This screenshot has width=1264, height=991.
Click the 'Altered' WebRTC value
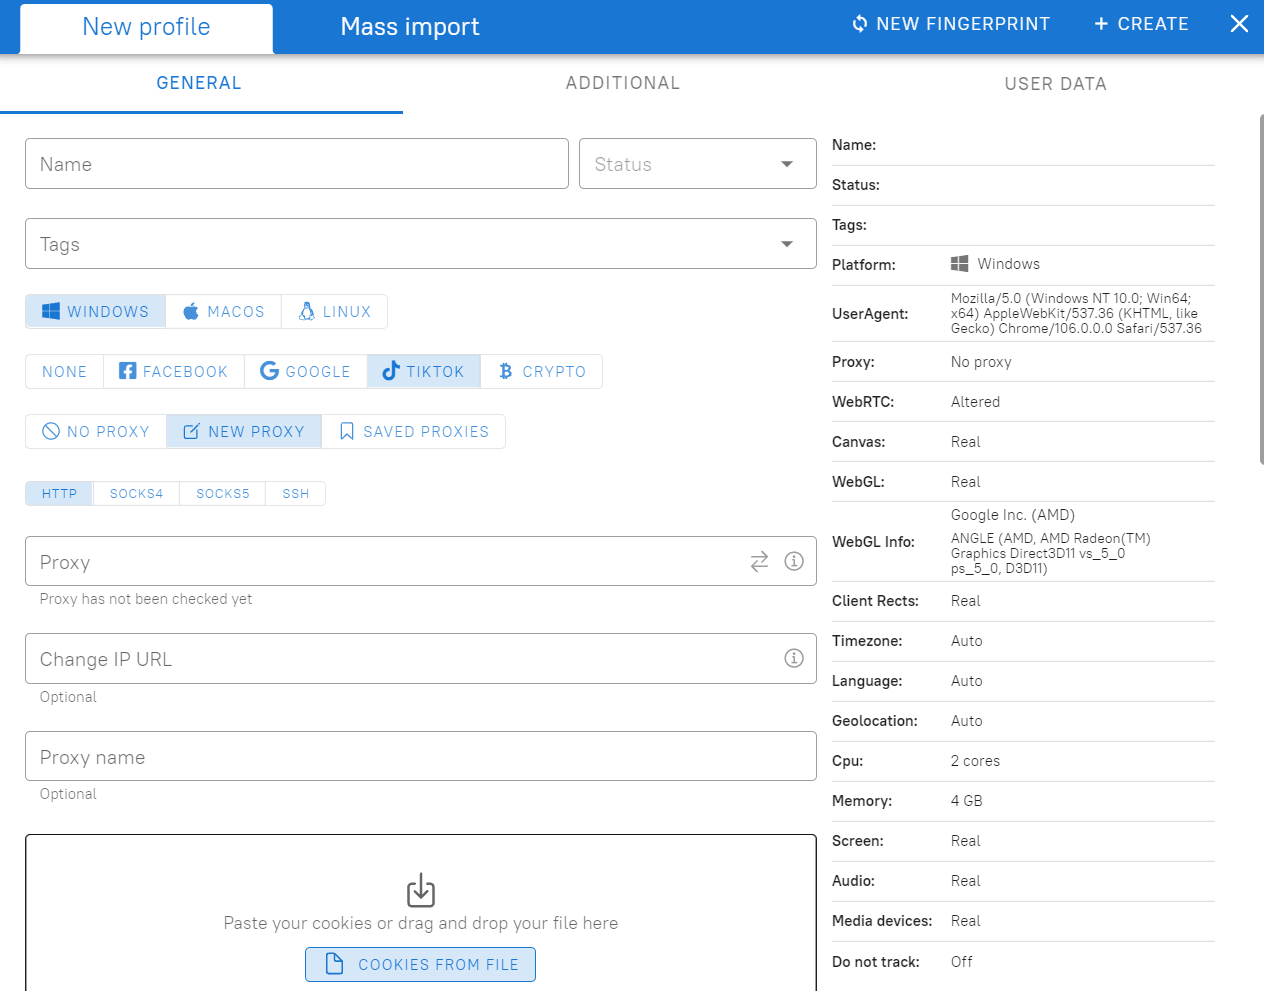[x=975, y=402]
